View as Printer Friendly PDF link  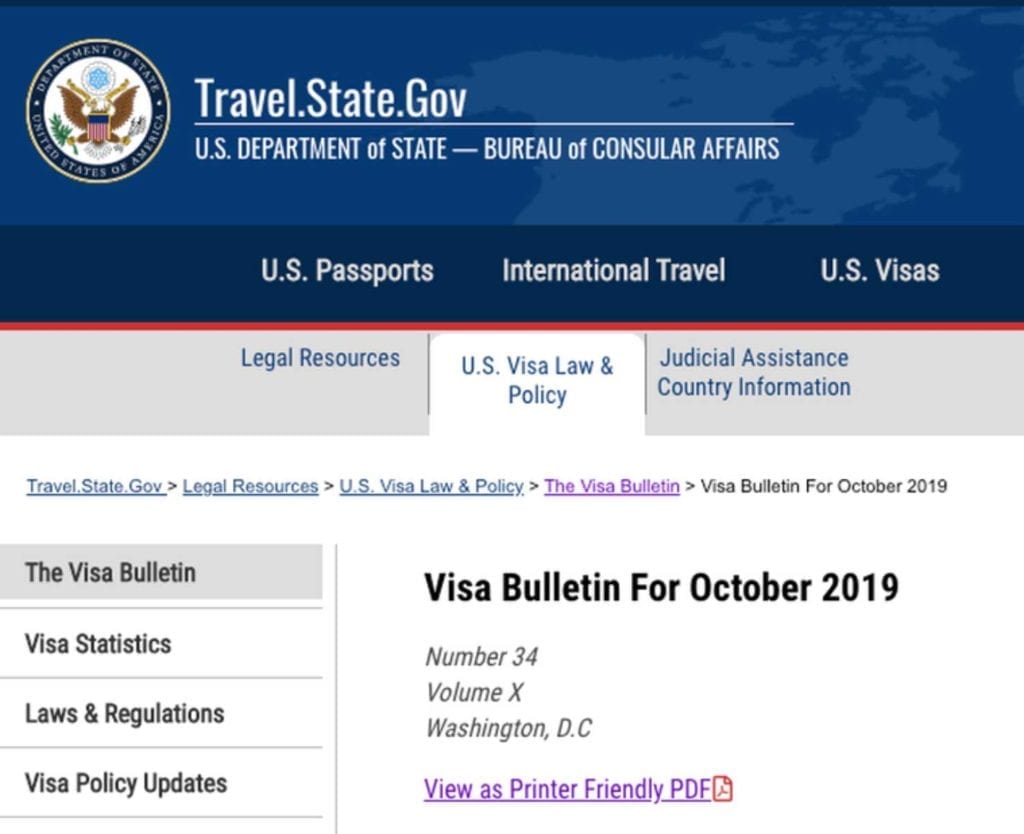(567, 789)
